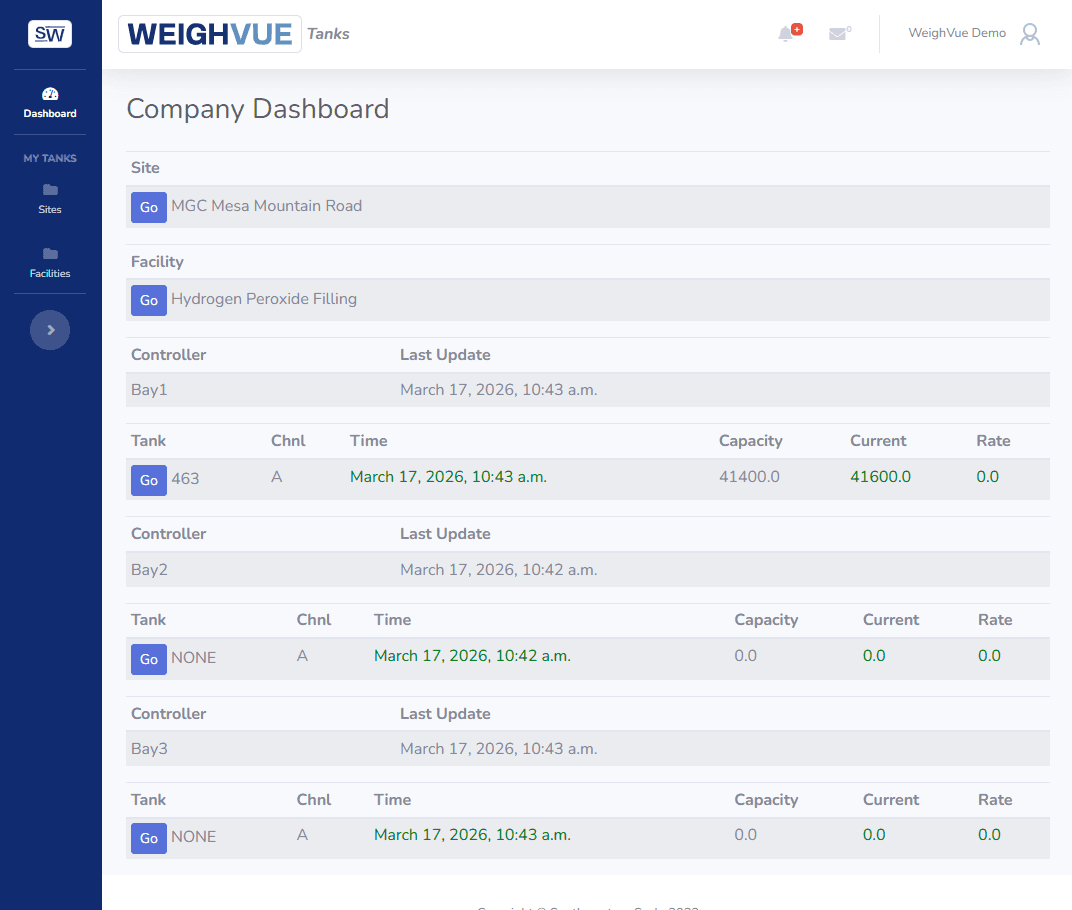The height and width of the screenshot is (910, 1072).
Task: Click tank 463 Current reading 41600.0
Action: pyautogui.click(x=880, y=476)
